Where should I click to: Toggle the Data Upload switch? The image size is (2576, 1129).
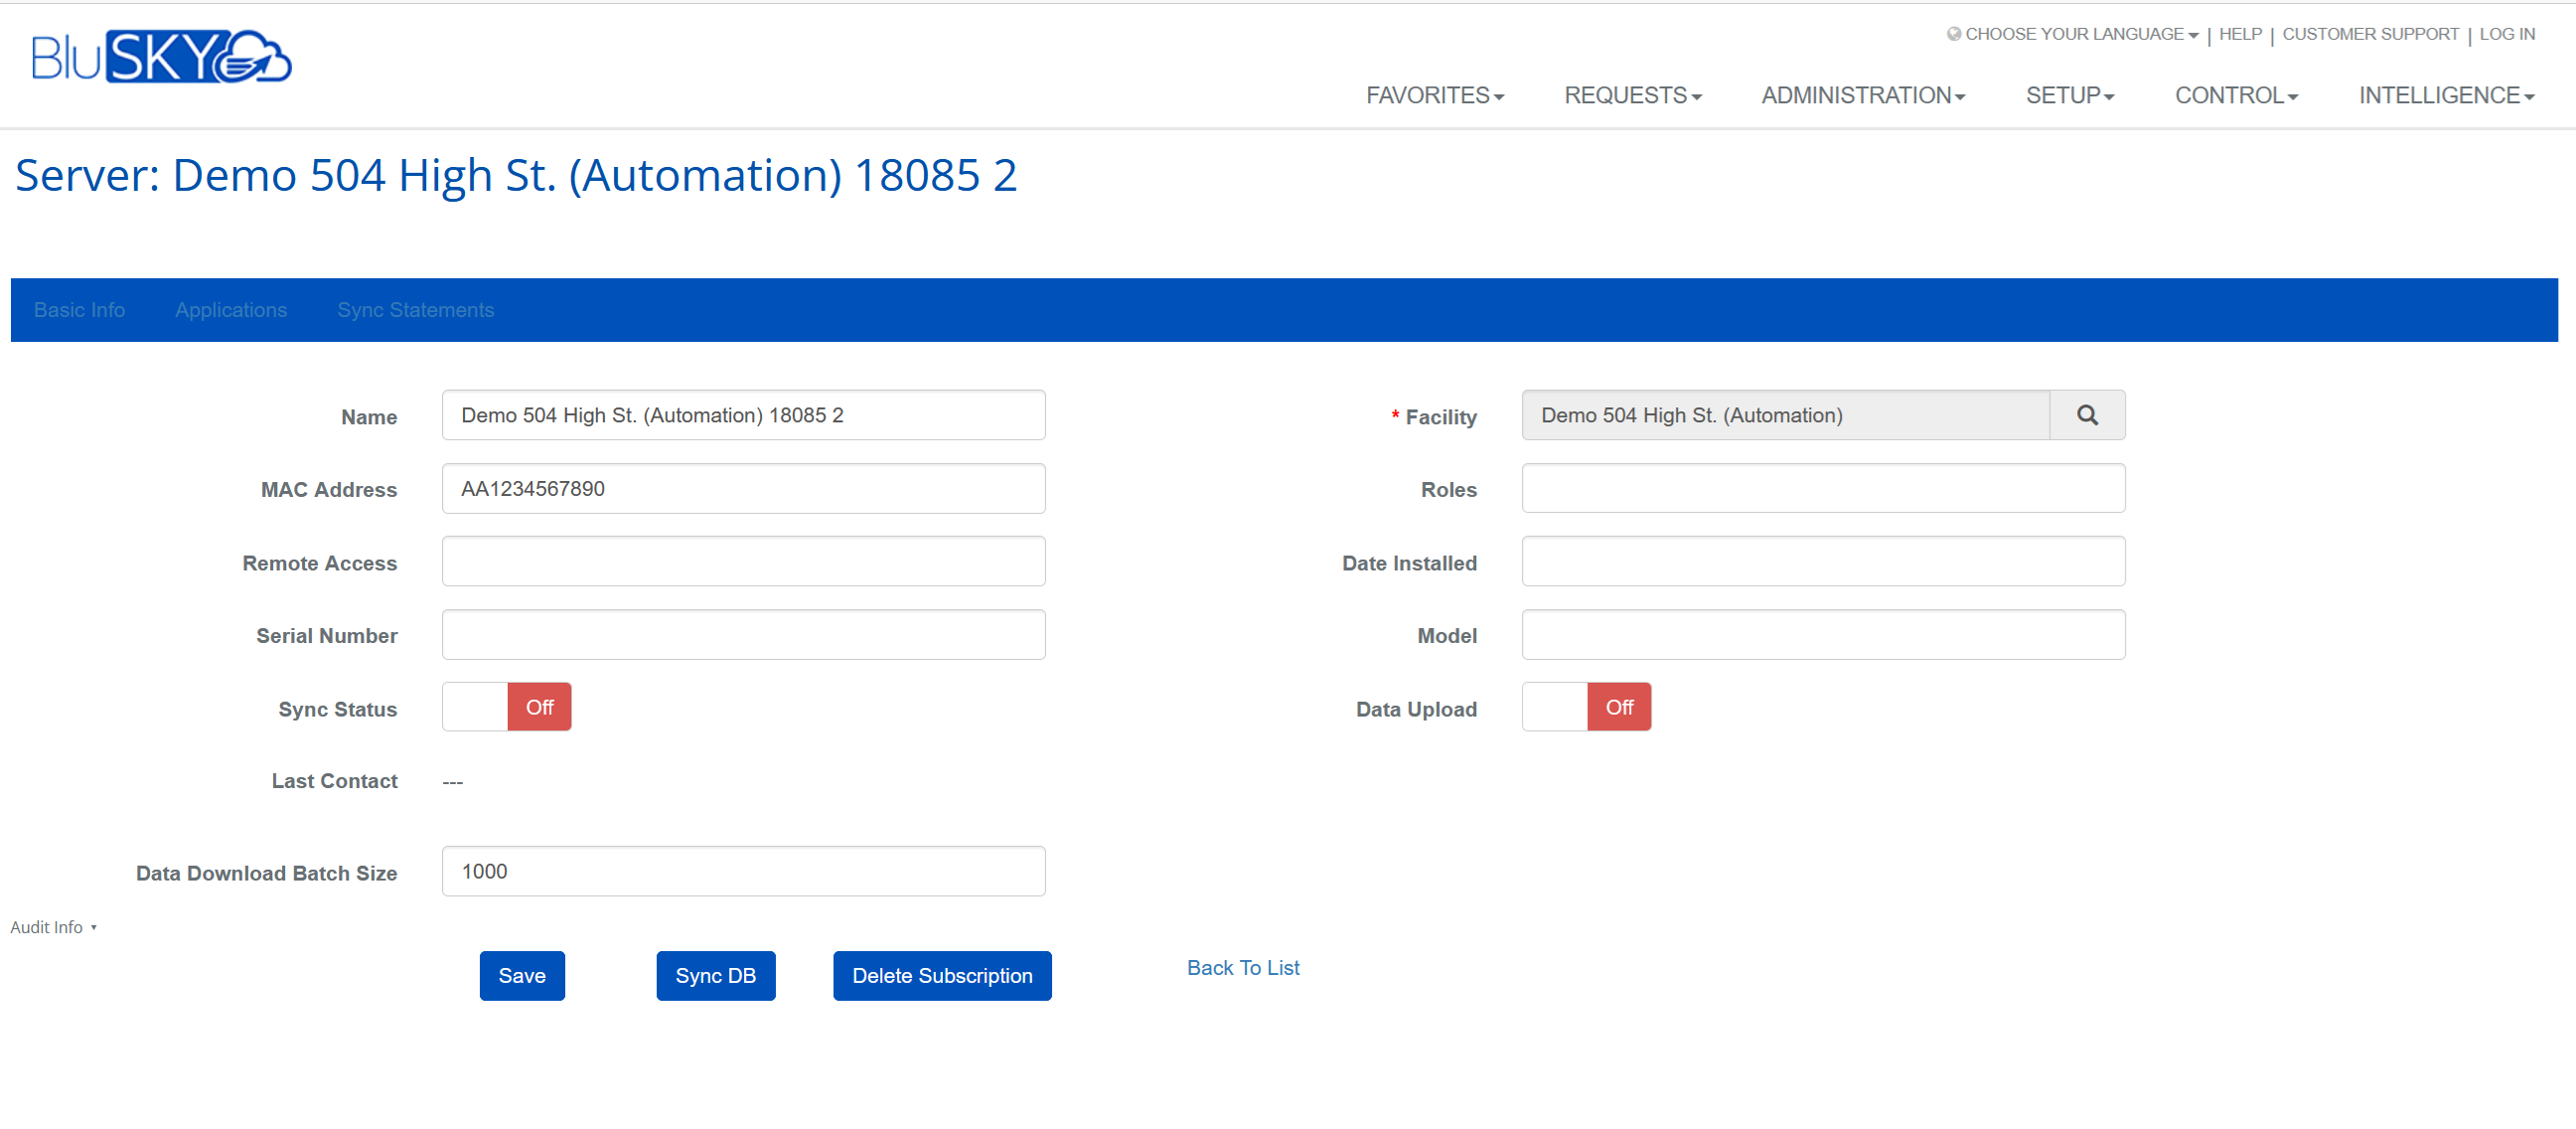click(1585, 707)
